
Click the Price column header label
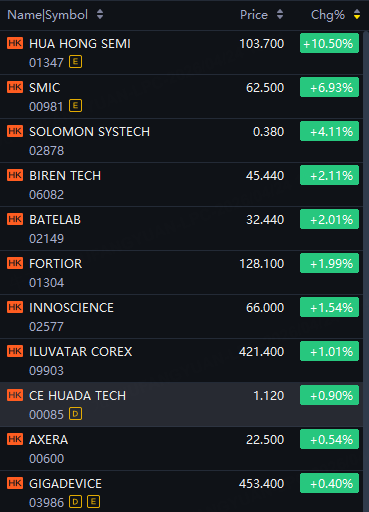[x=254, y=15]
